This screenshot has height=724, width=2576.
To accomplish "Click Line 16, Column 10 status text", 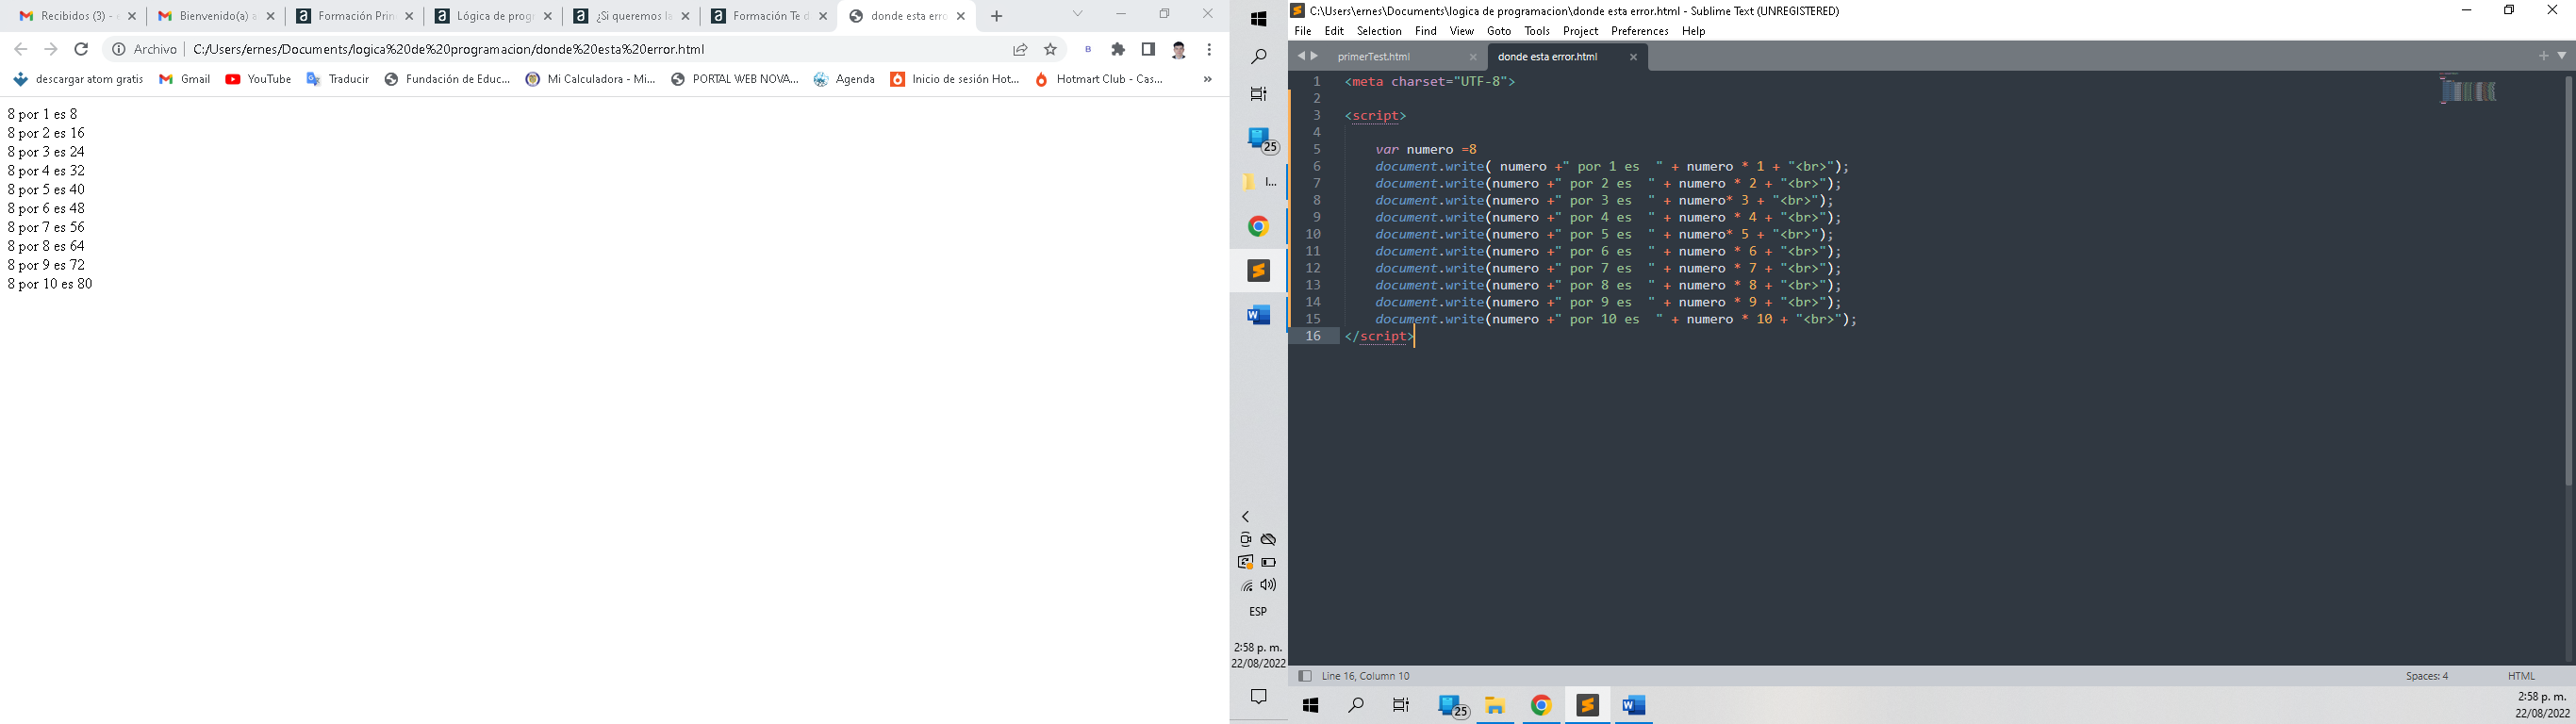I will 1365,676.
